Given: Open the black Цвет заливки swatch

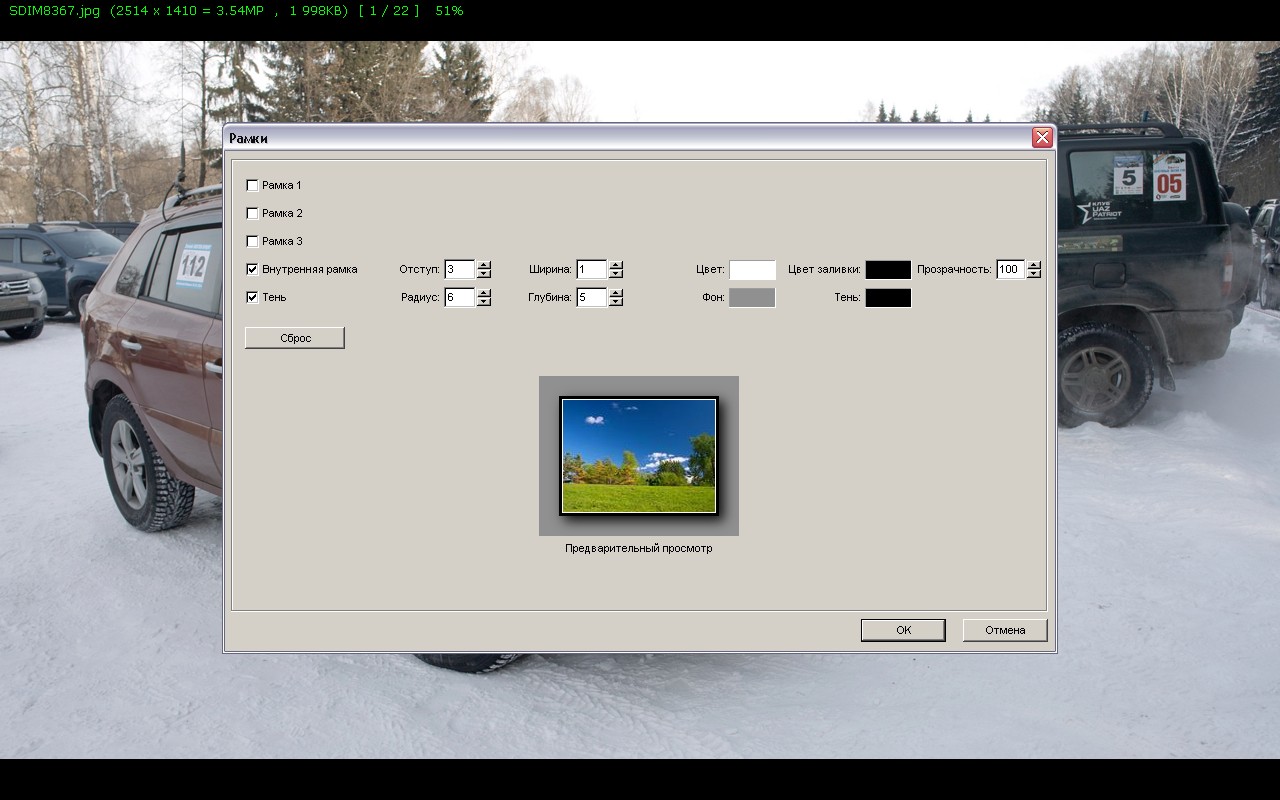Looking at the screenshot, I should pos(888,270).
